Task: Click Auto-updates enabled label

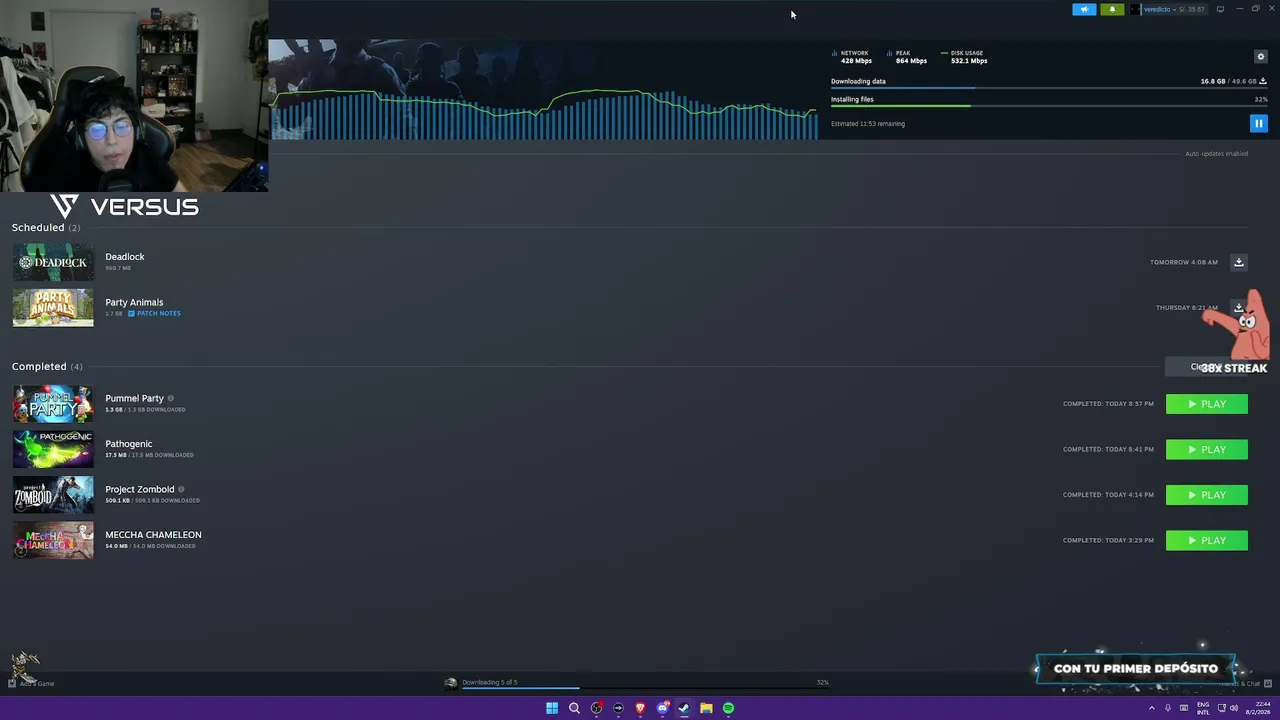Action: coord(1216,154)
